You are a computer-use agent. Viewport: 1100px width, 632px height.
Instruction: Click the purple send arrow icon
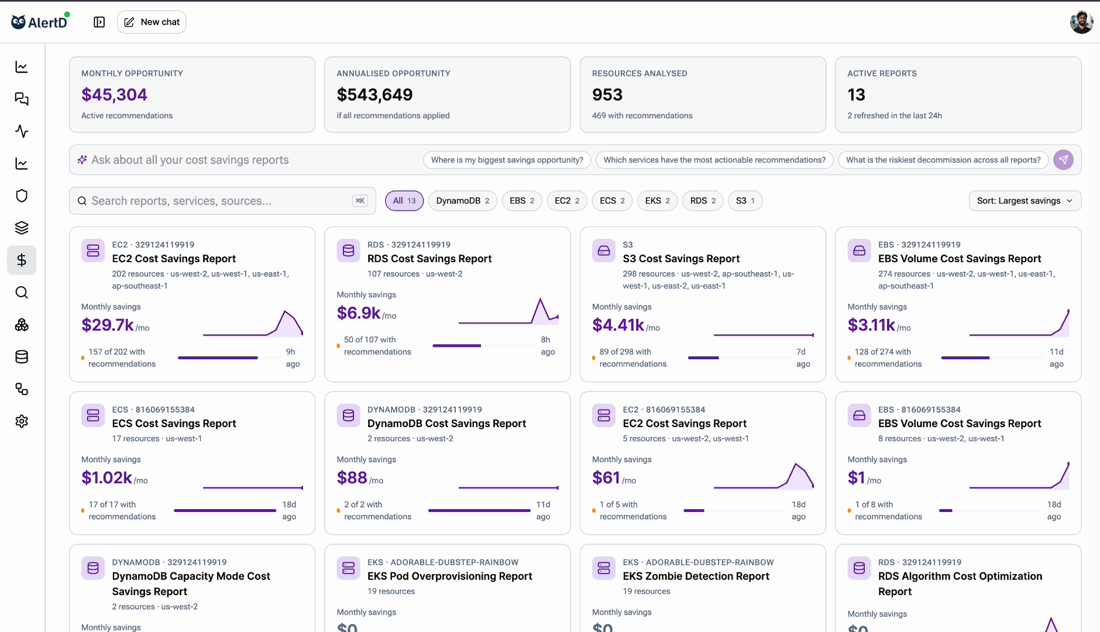pyautogui.click(x=1064, y=160)
